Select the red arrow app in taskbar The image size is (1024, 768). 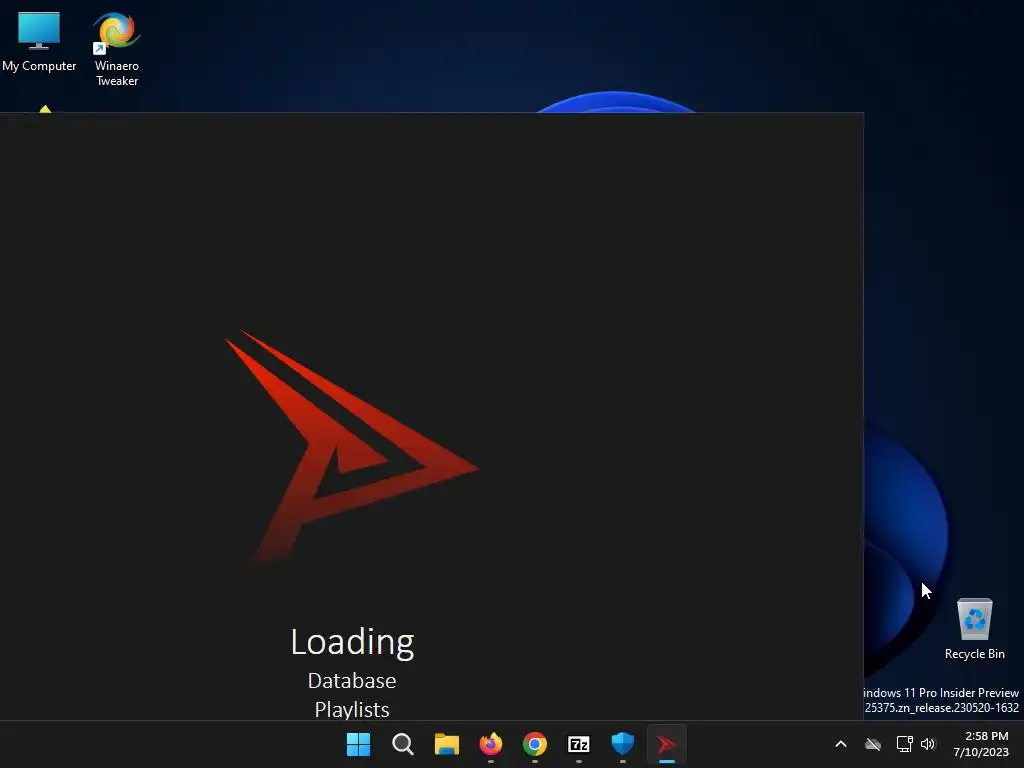[x=666, y=744]
